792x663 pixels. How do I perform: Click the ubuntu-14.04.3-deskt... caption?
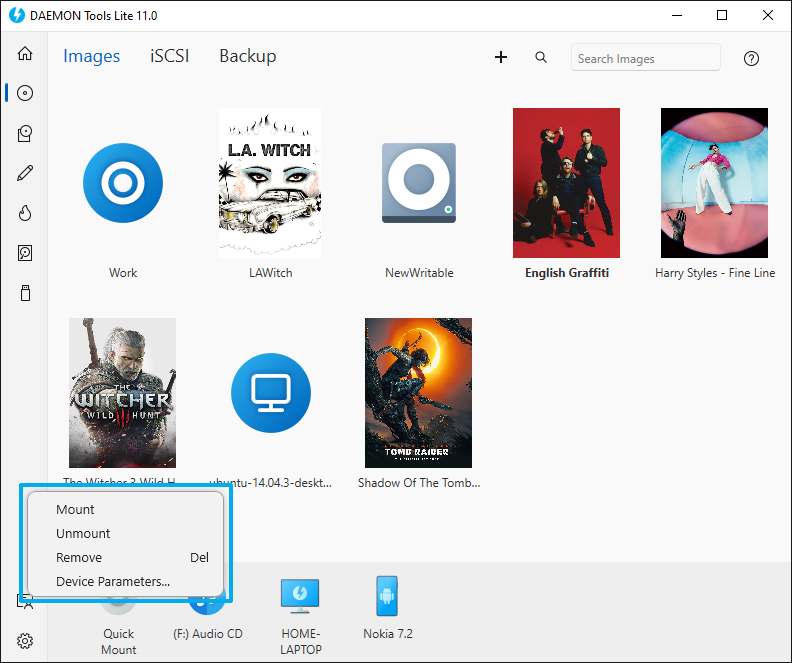coord(271,483)
